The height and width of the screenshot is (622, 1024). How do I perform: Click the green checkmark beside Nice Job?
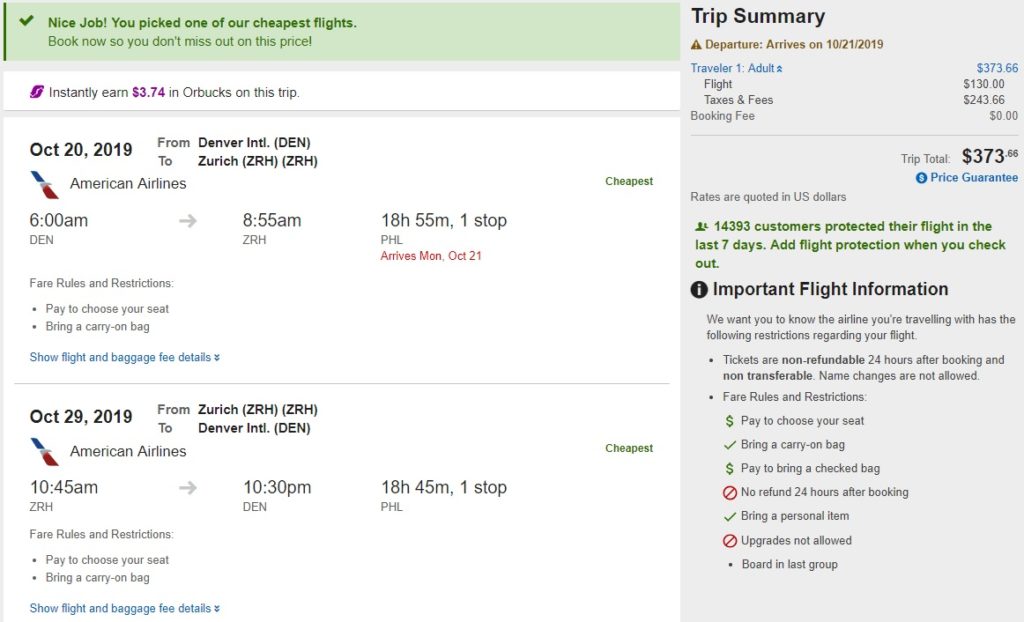(x=26, y=21)
